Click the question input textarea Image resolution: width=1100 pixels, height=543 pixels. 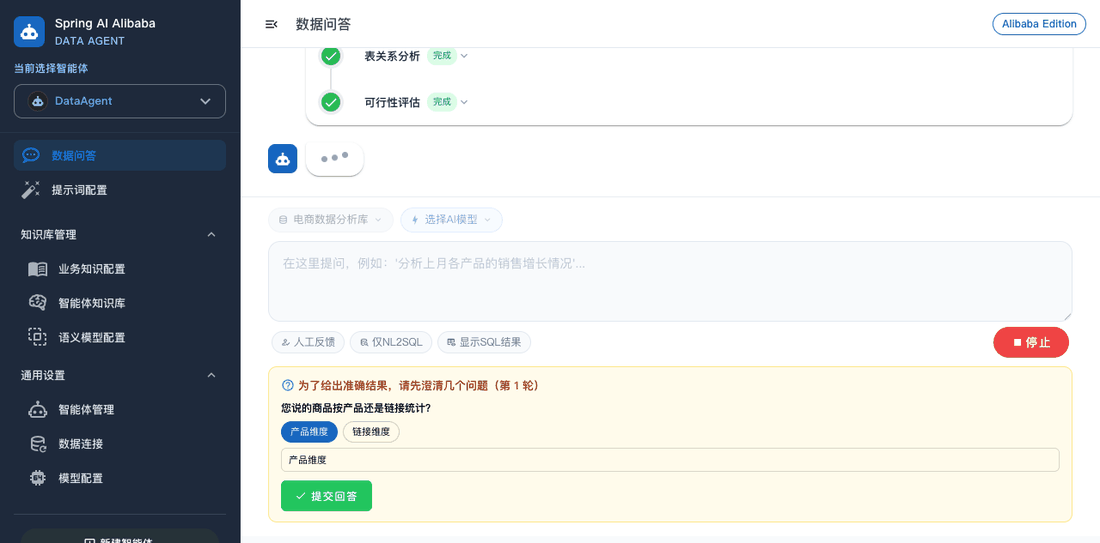(670, 281)
